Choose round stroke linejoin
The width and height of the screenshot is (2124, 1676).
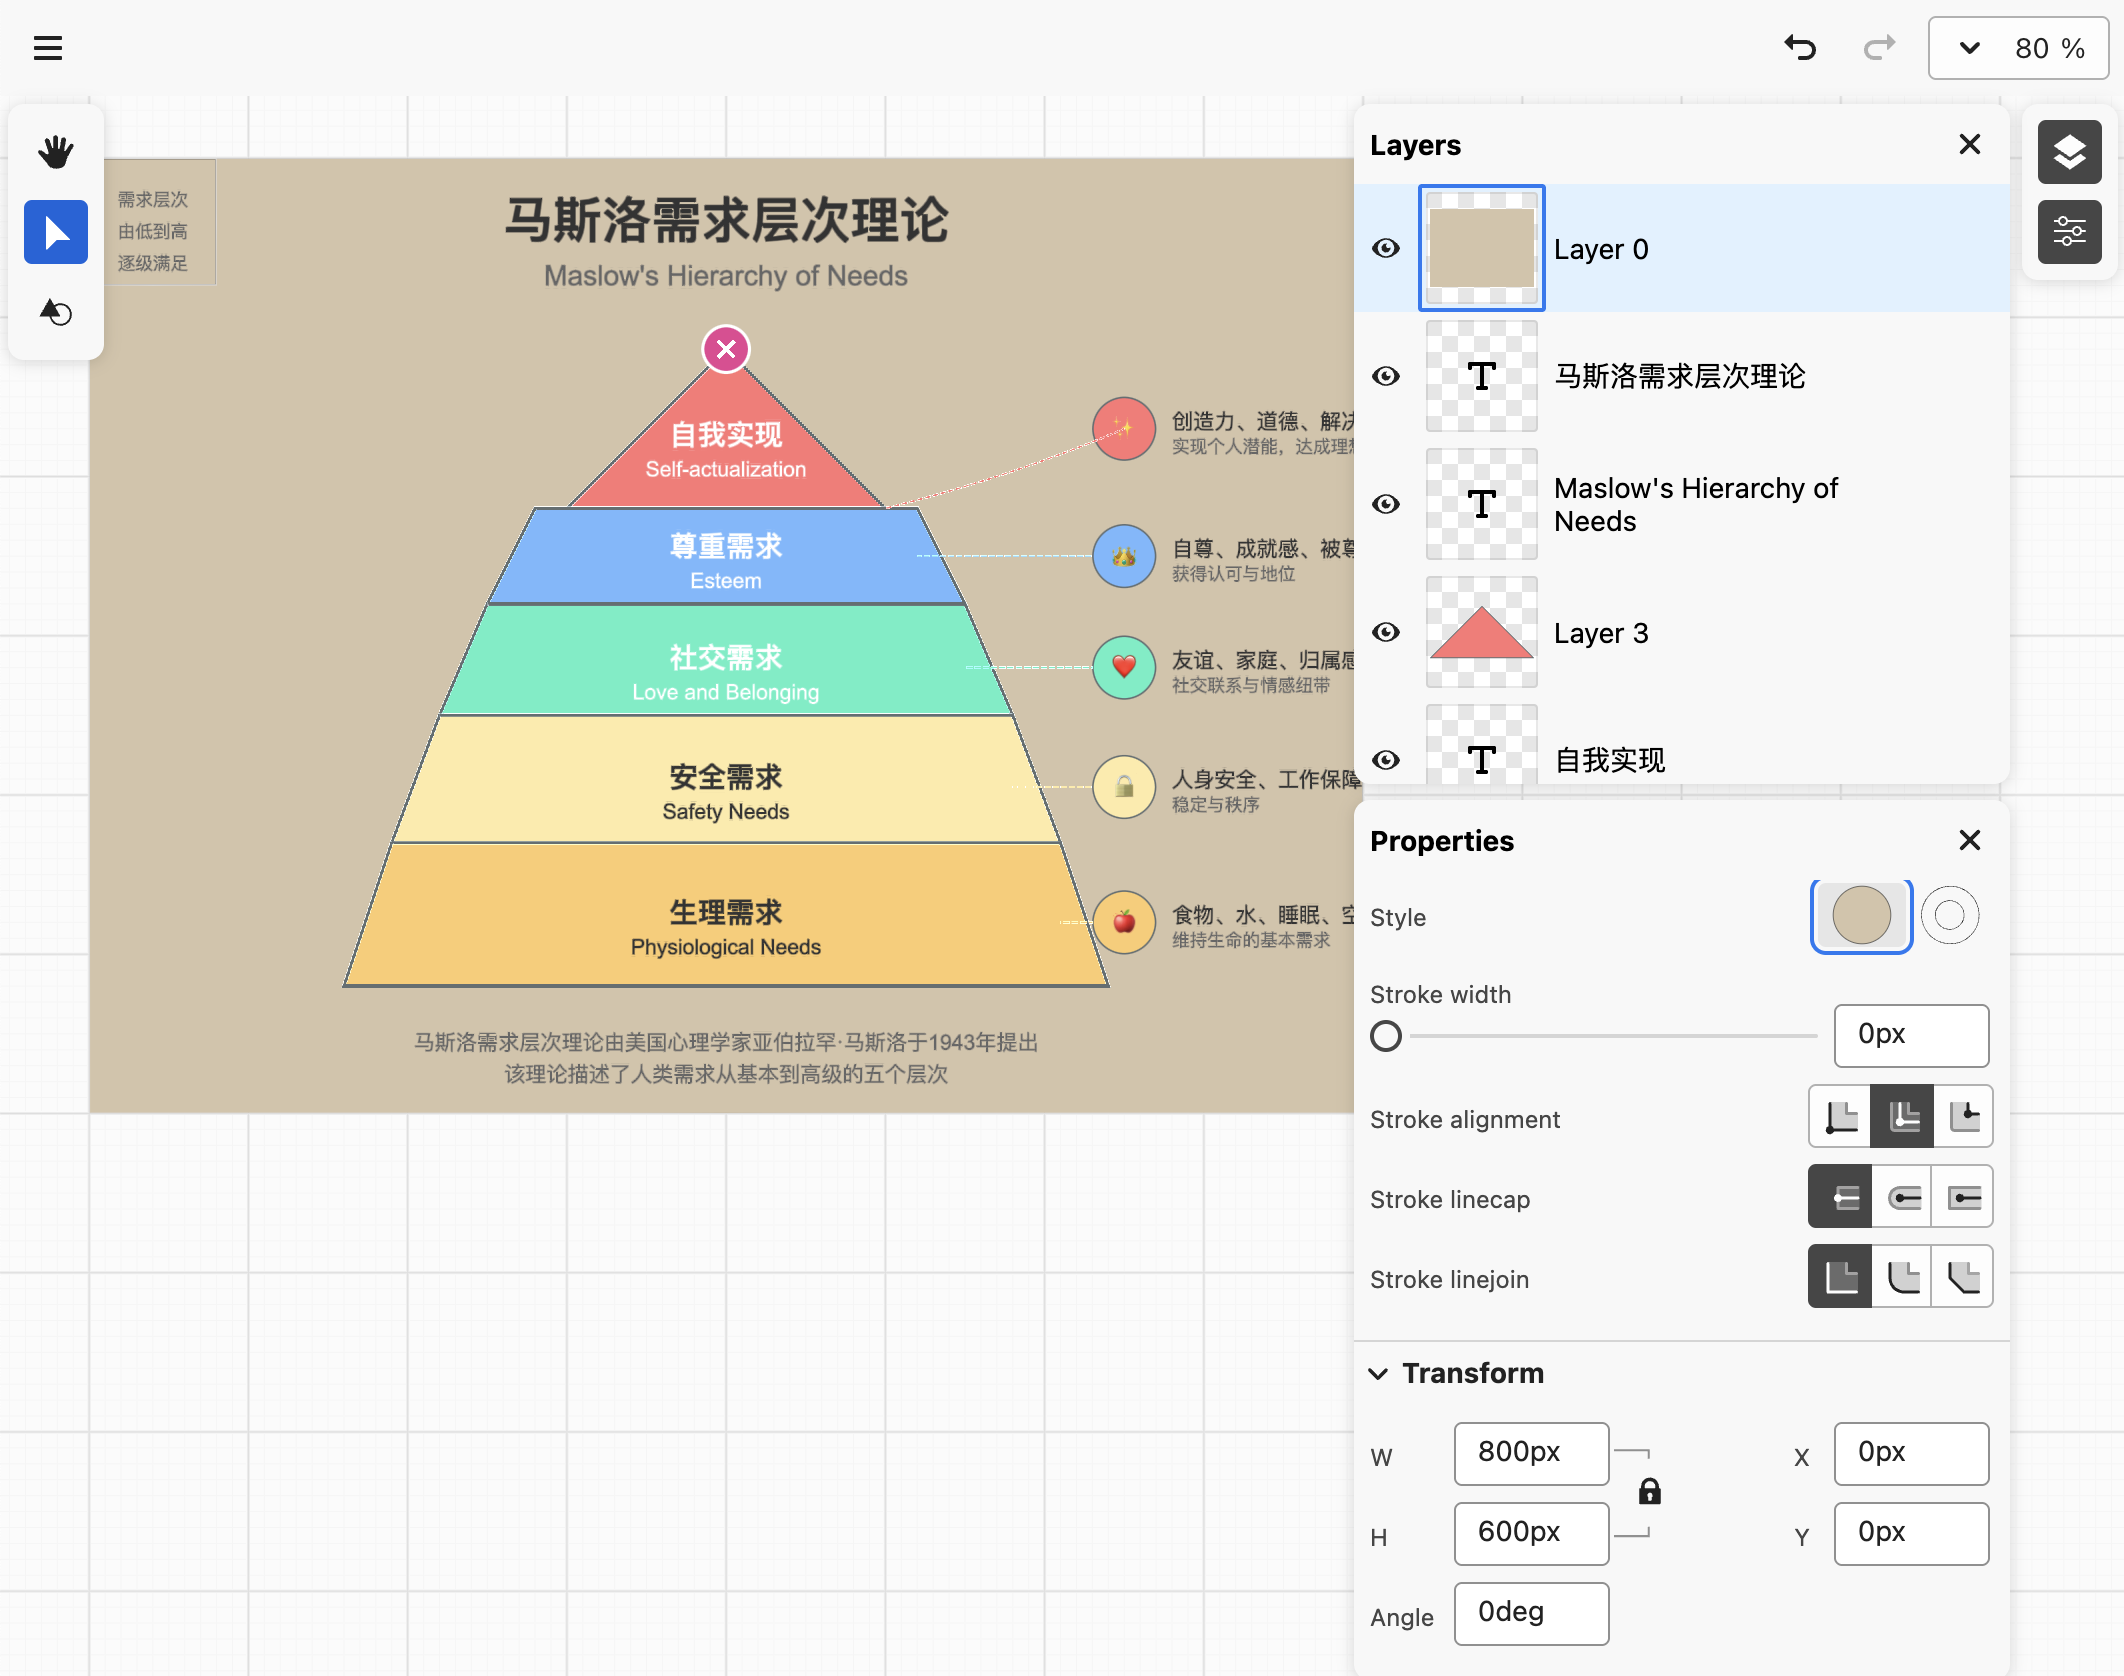(1902, 1276)
